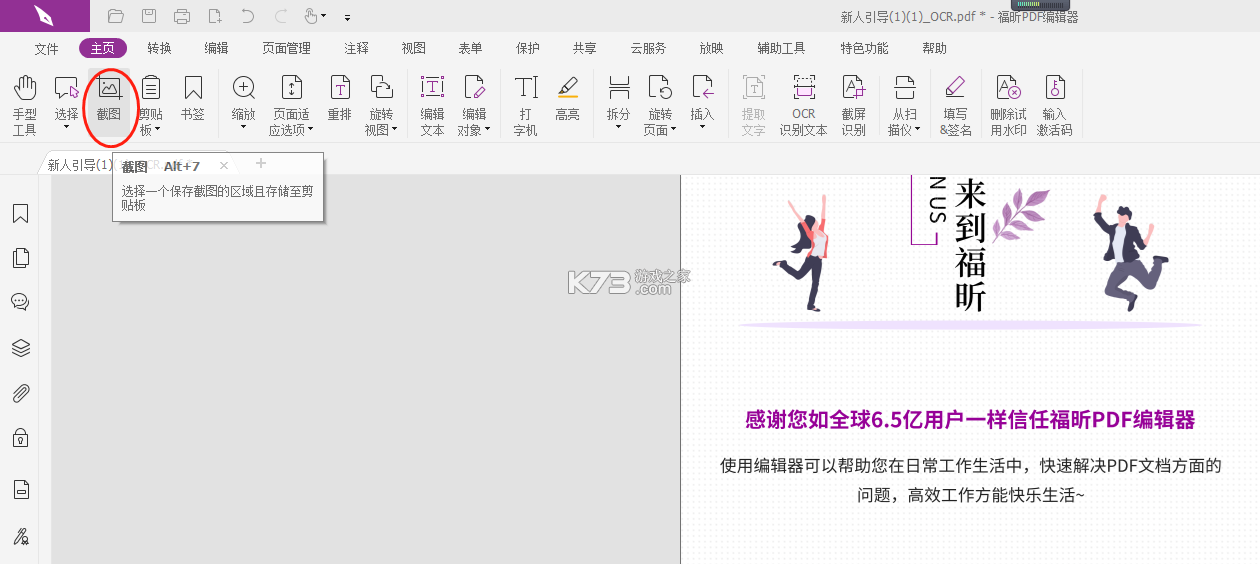Open the digital signatures pen panel
This screenshot has height=564, width=1260.
[x=20, y=537]
